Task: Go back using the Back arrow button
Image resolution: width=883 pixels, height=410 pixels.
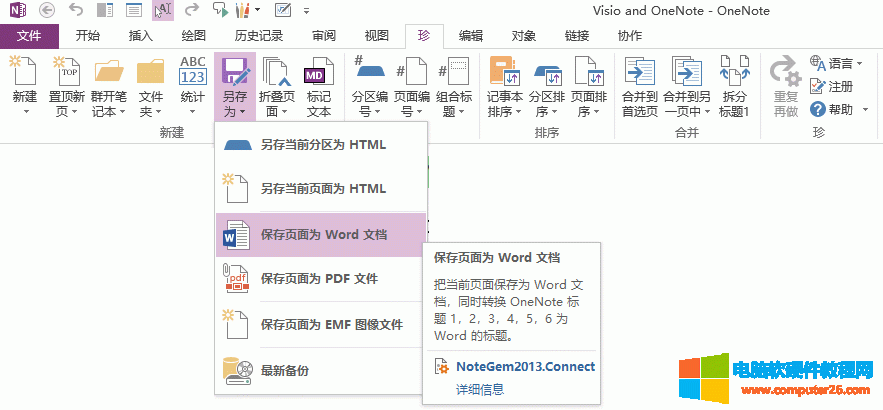Action: click(47, 10)
